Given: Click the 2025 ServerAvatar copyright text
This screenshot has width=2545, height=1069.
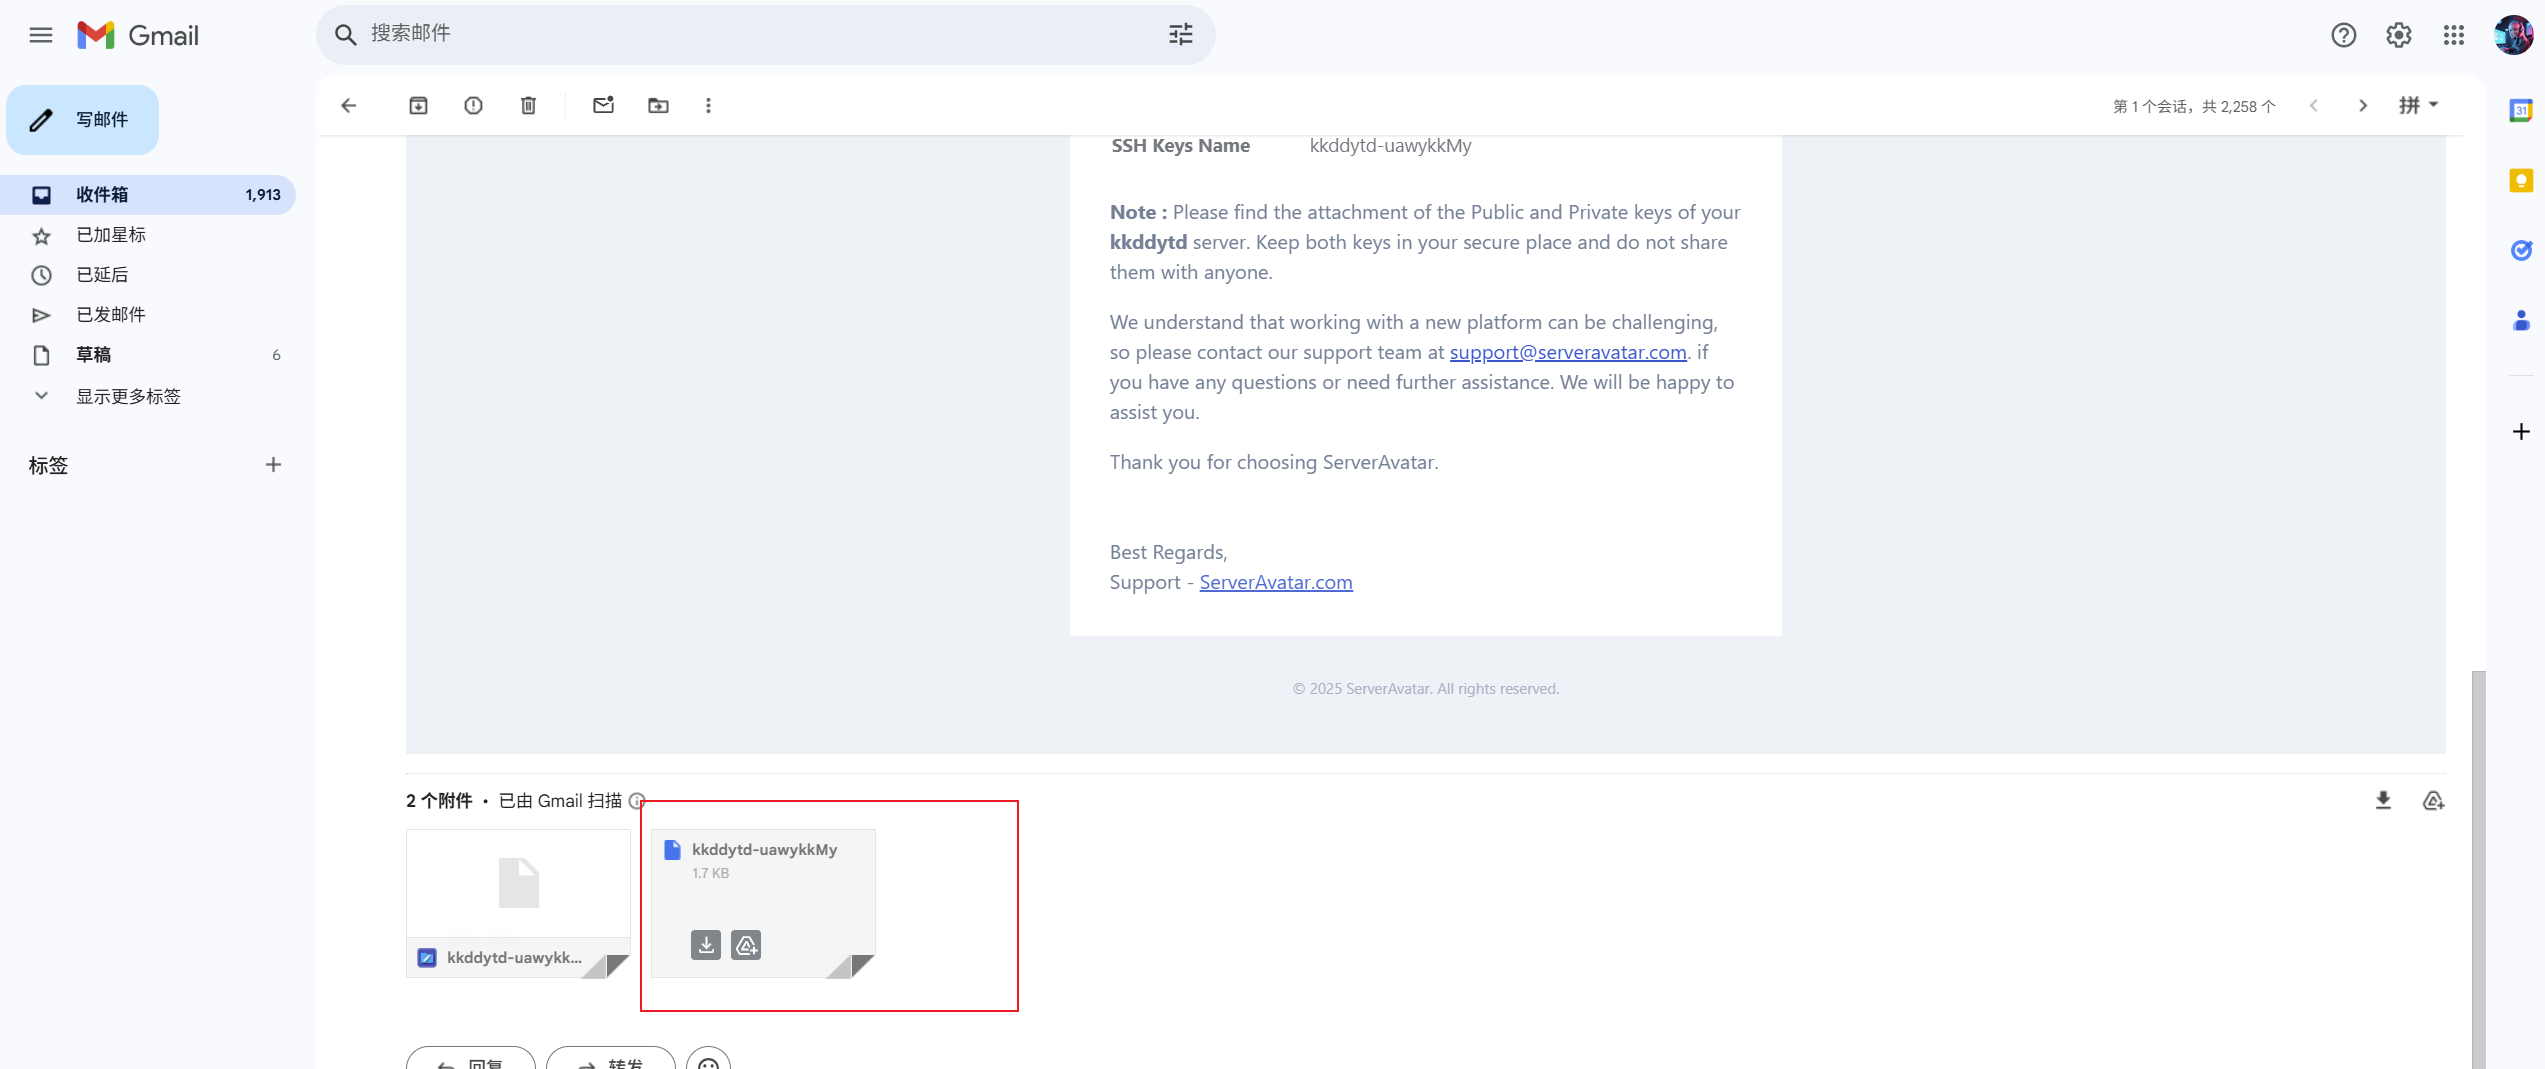Looking at the screenshot, I should [1426, 689].
